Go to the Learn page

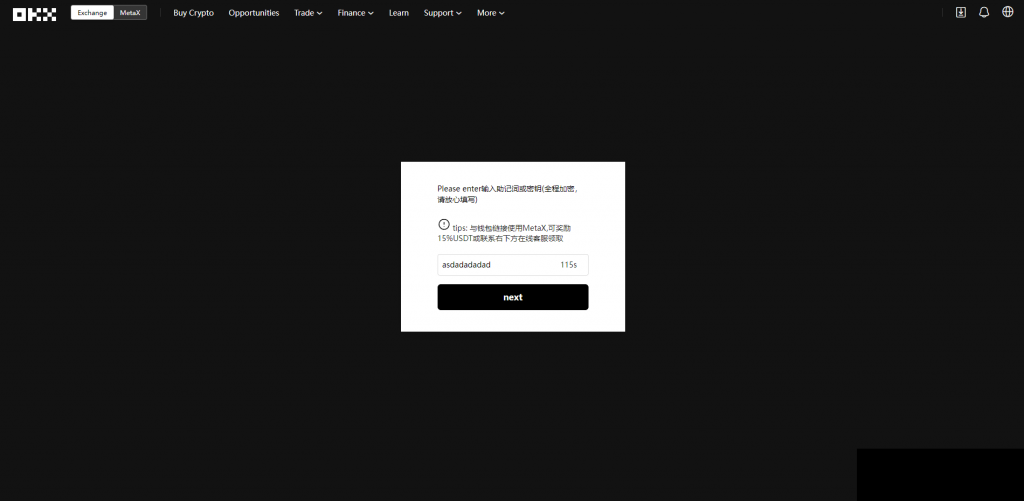398,13
